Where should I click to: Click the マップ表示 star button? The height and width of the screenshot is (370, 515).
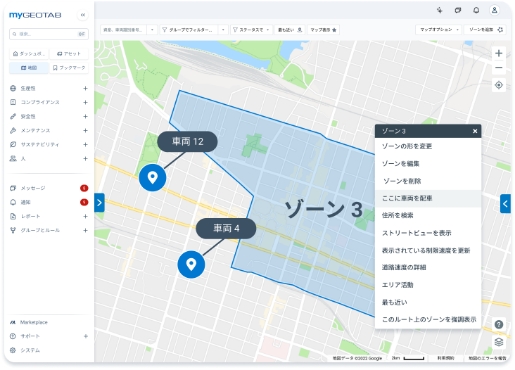pos(323,30)
